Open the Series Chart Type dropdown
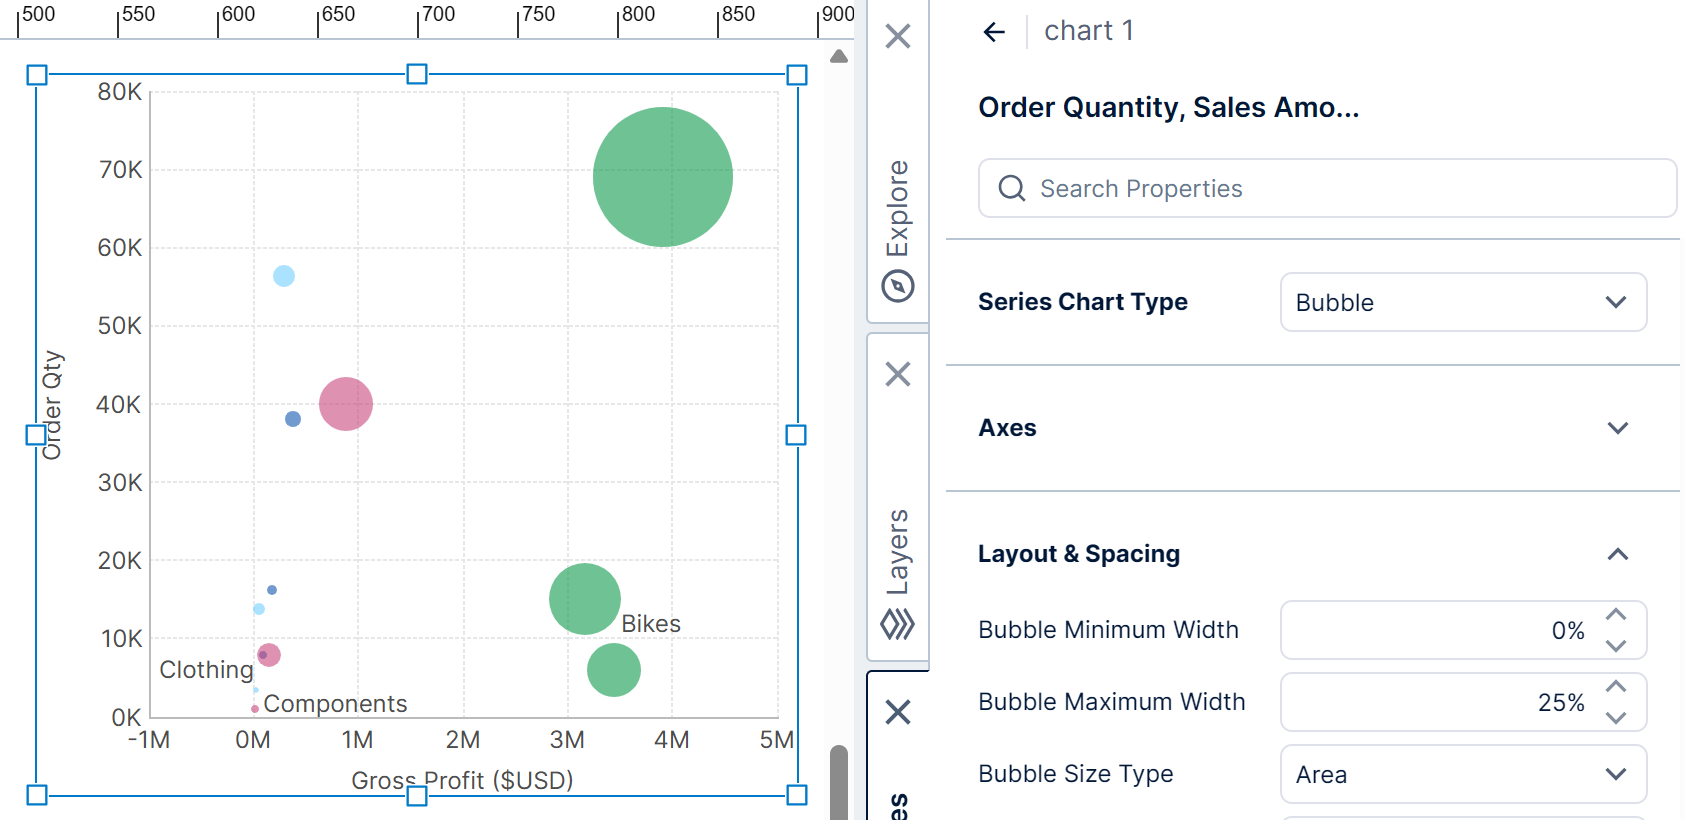Image resolution: width=1685 pixels, height=820 pixels. tap(1463, 302)
